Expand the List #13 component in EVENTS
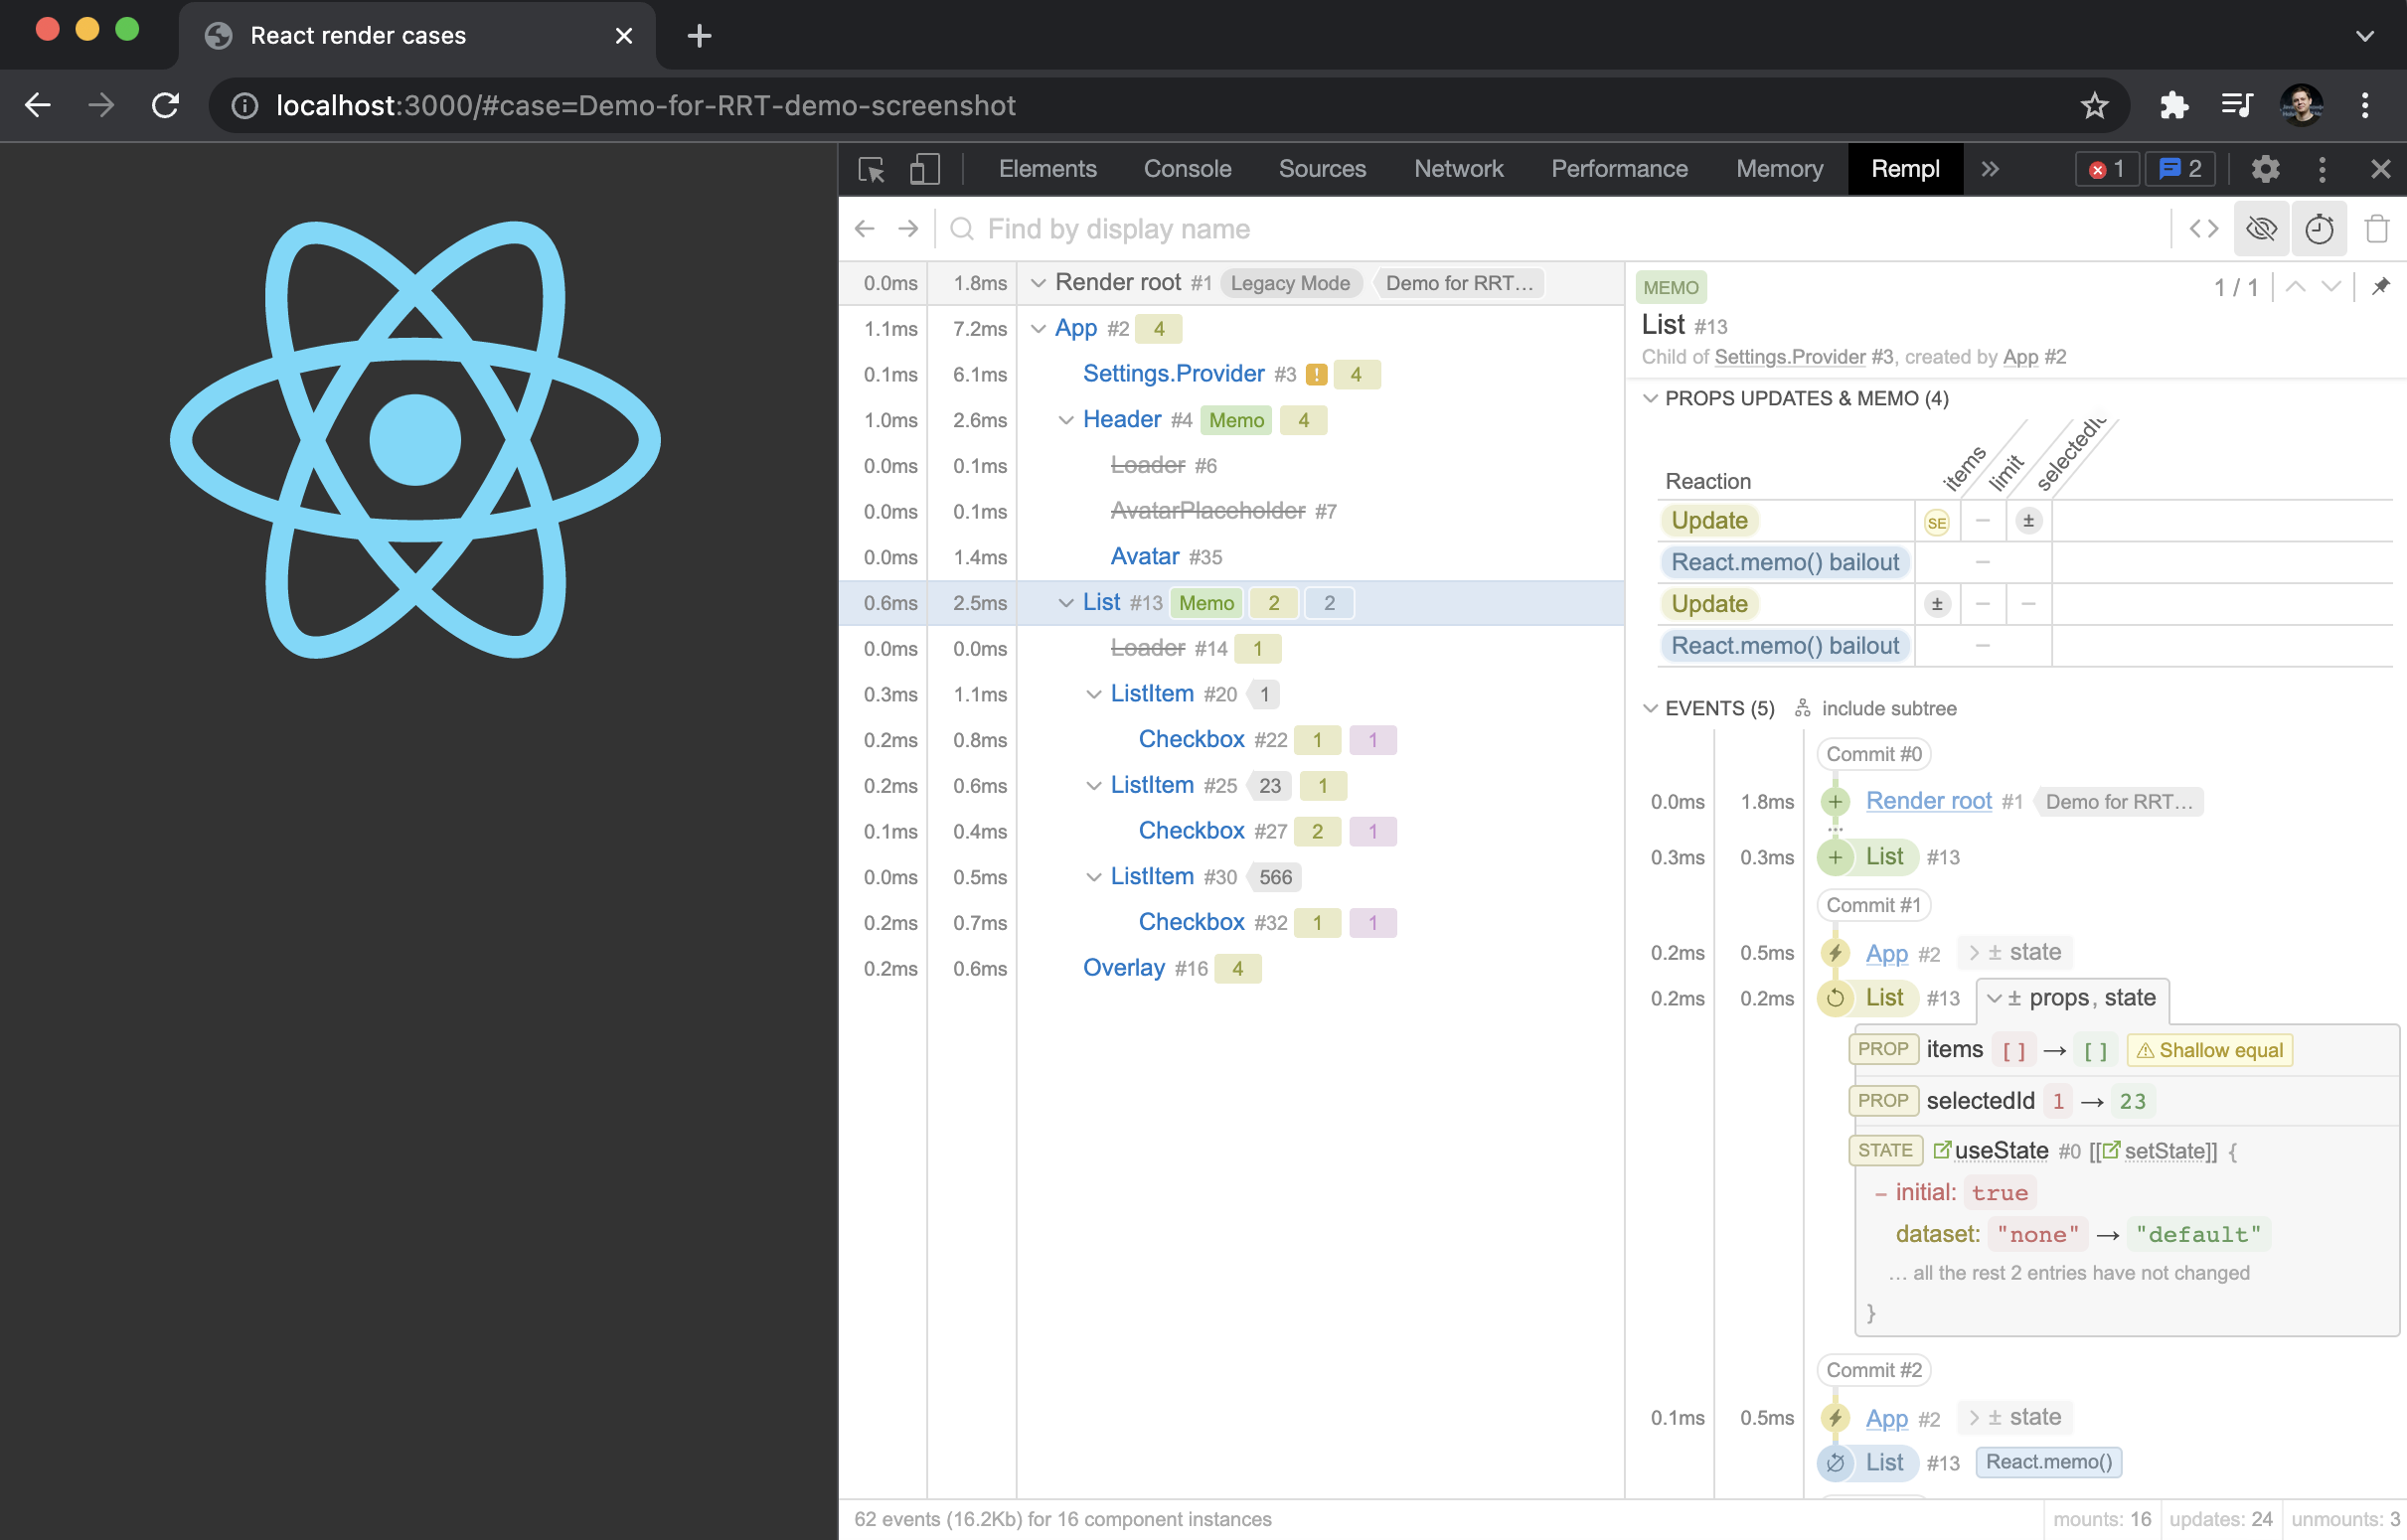2407x1540 pixels. (1992, 998)
